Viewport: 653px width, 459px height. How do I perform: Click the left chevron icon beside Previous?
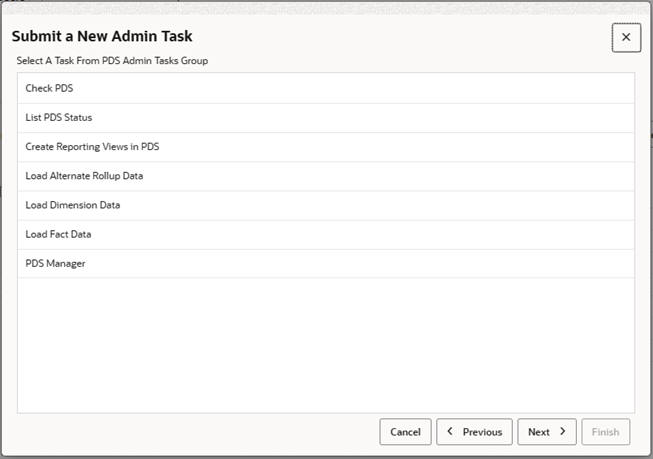450,432
